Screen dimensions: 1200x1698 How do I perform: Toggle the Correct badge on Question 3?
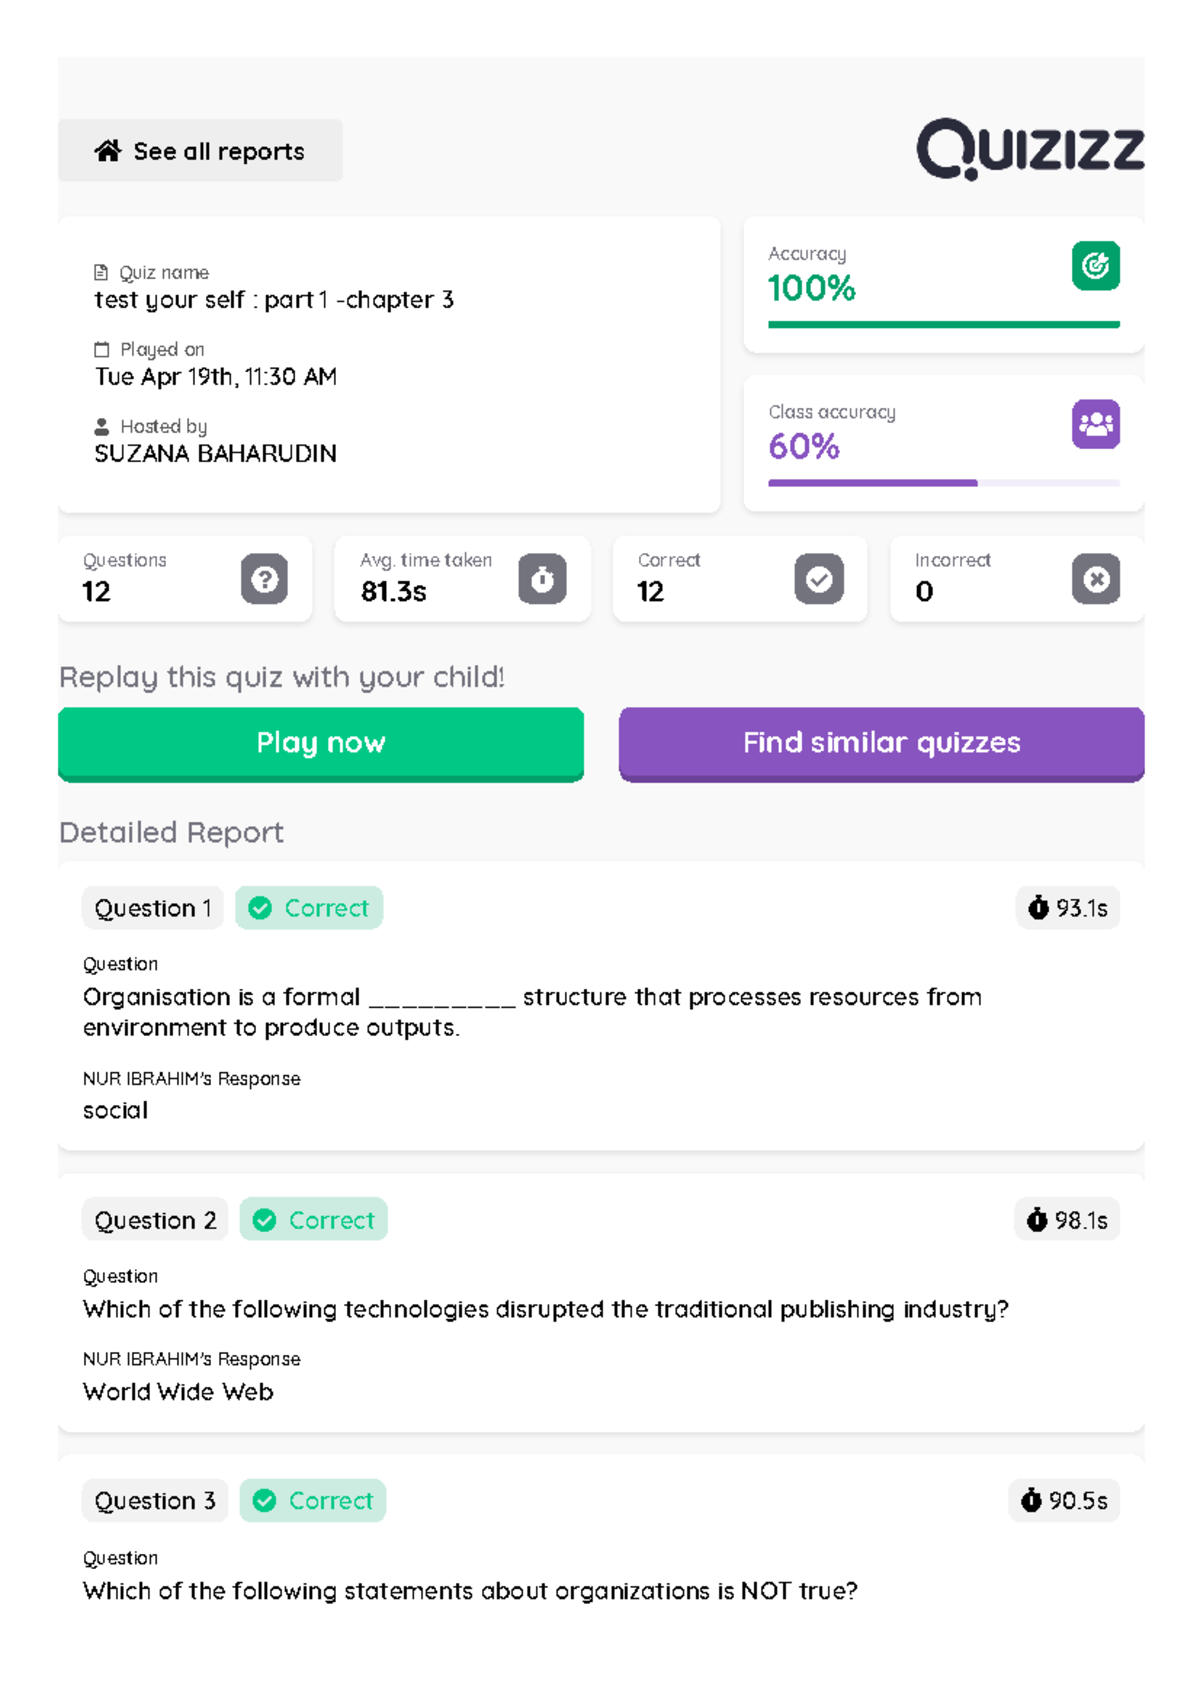312,1500
